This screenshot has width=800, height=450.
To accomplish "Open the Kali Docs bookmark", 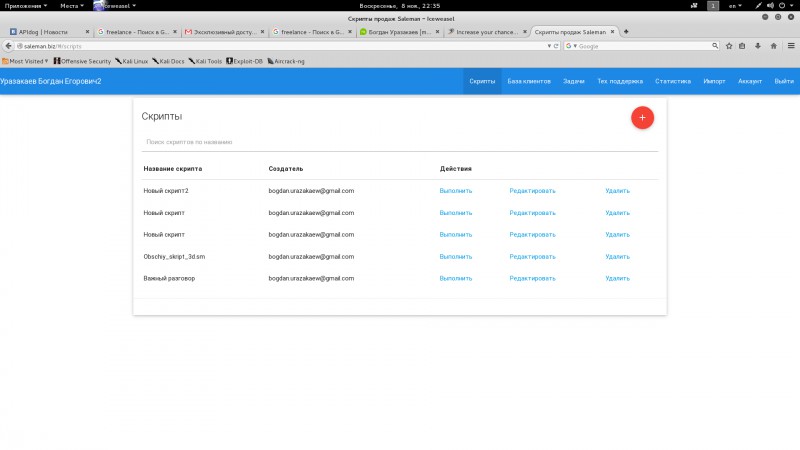I will (168, 61).
